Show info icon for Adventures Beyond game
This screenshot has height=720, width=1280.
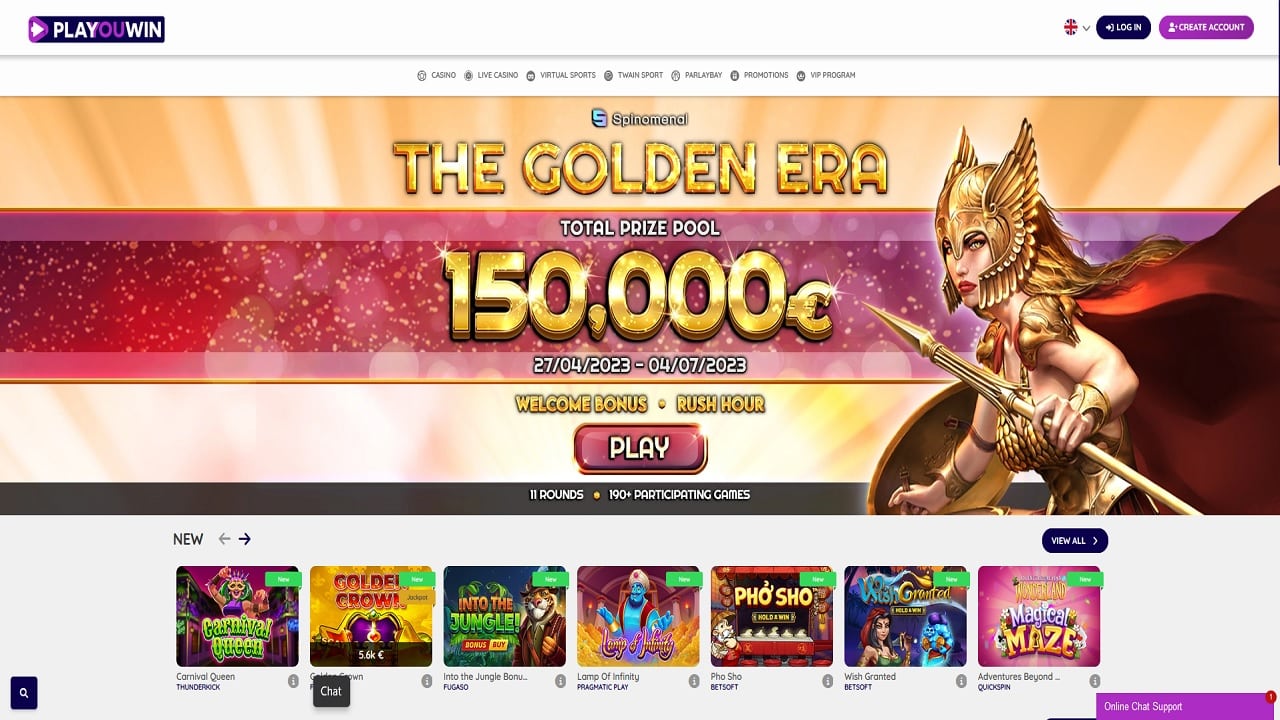[x=1095, y=681]
